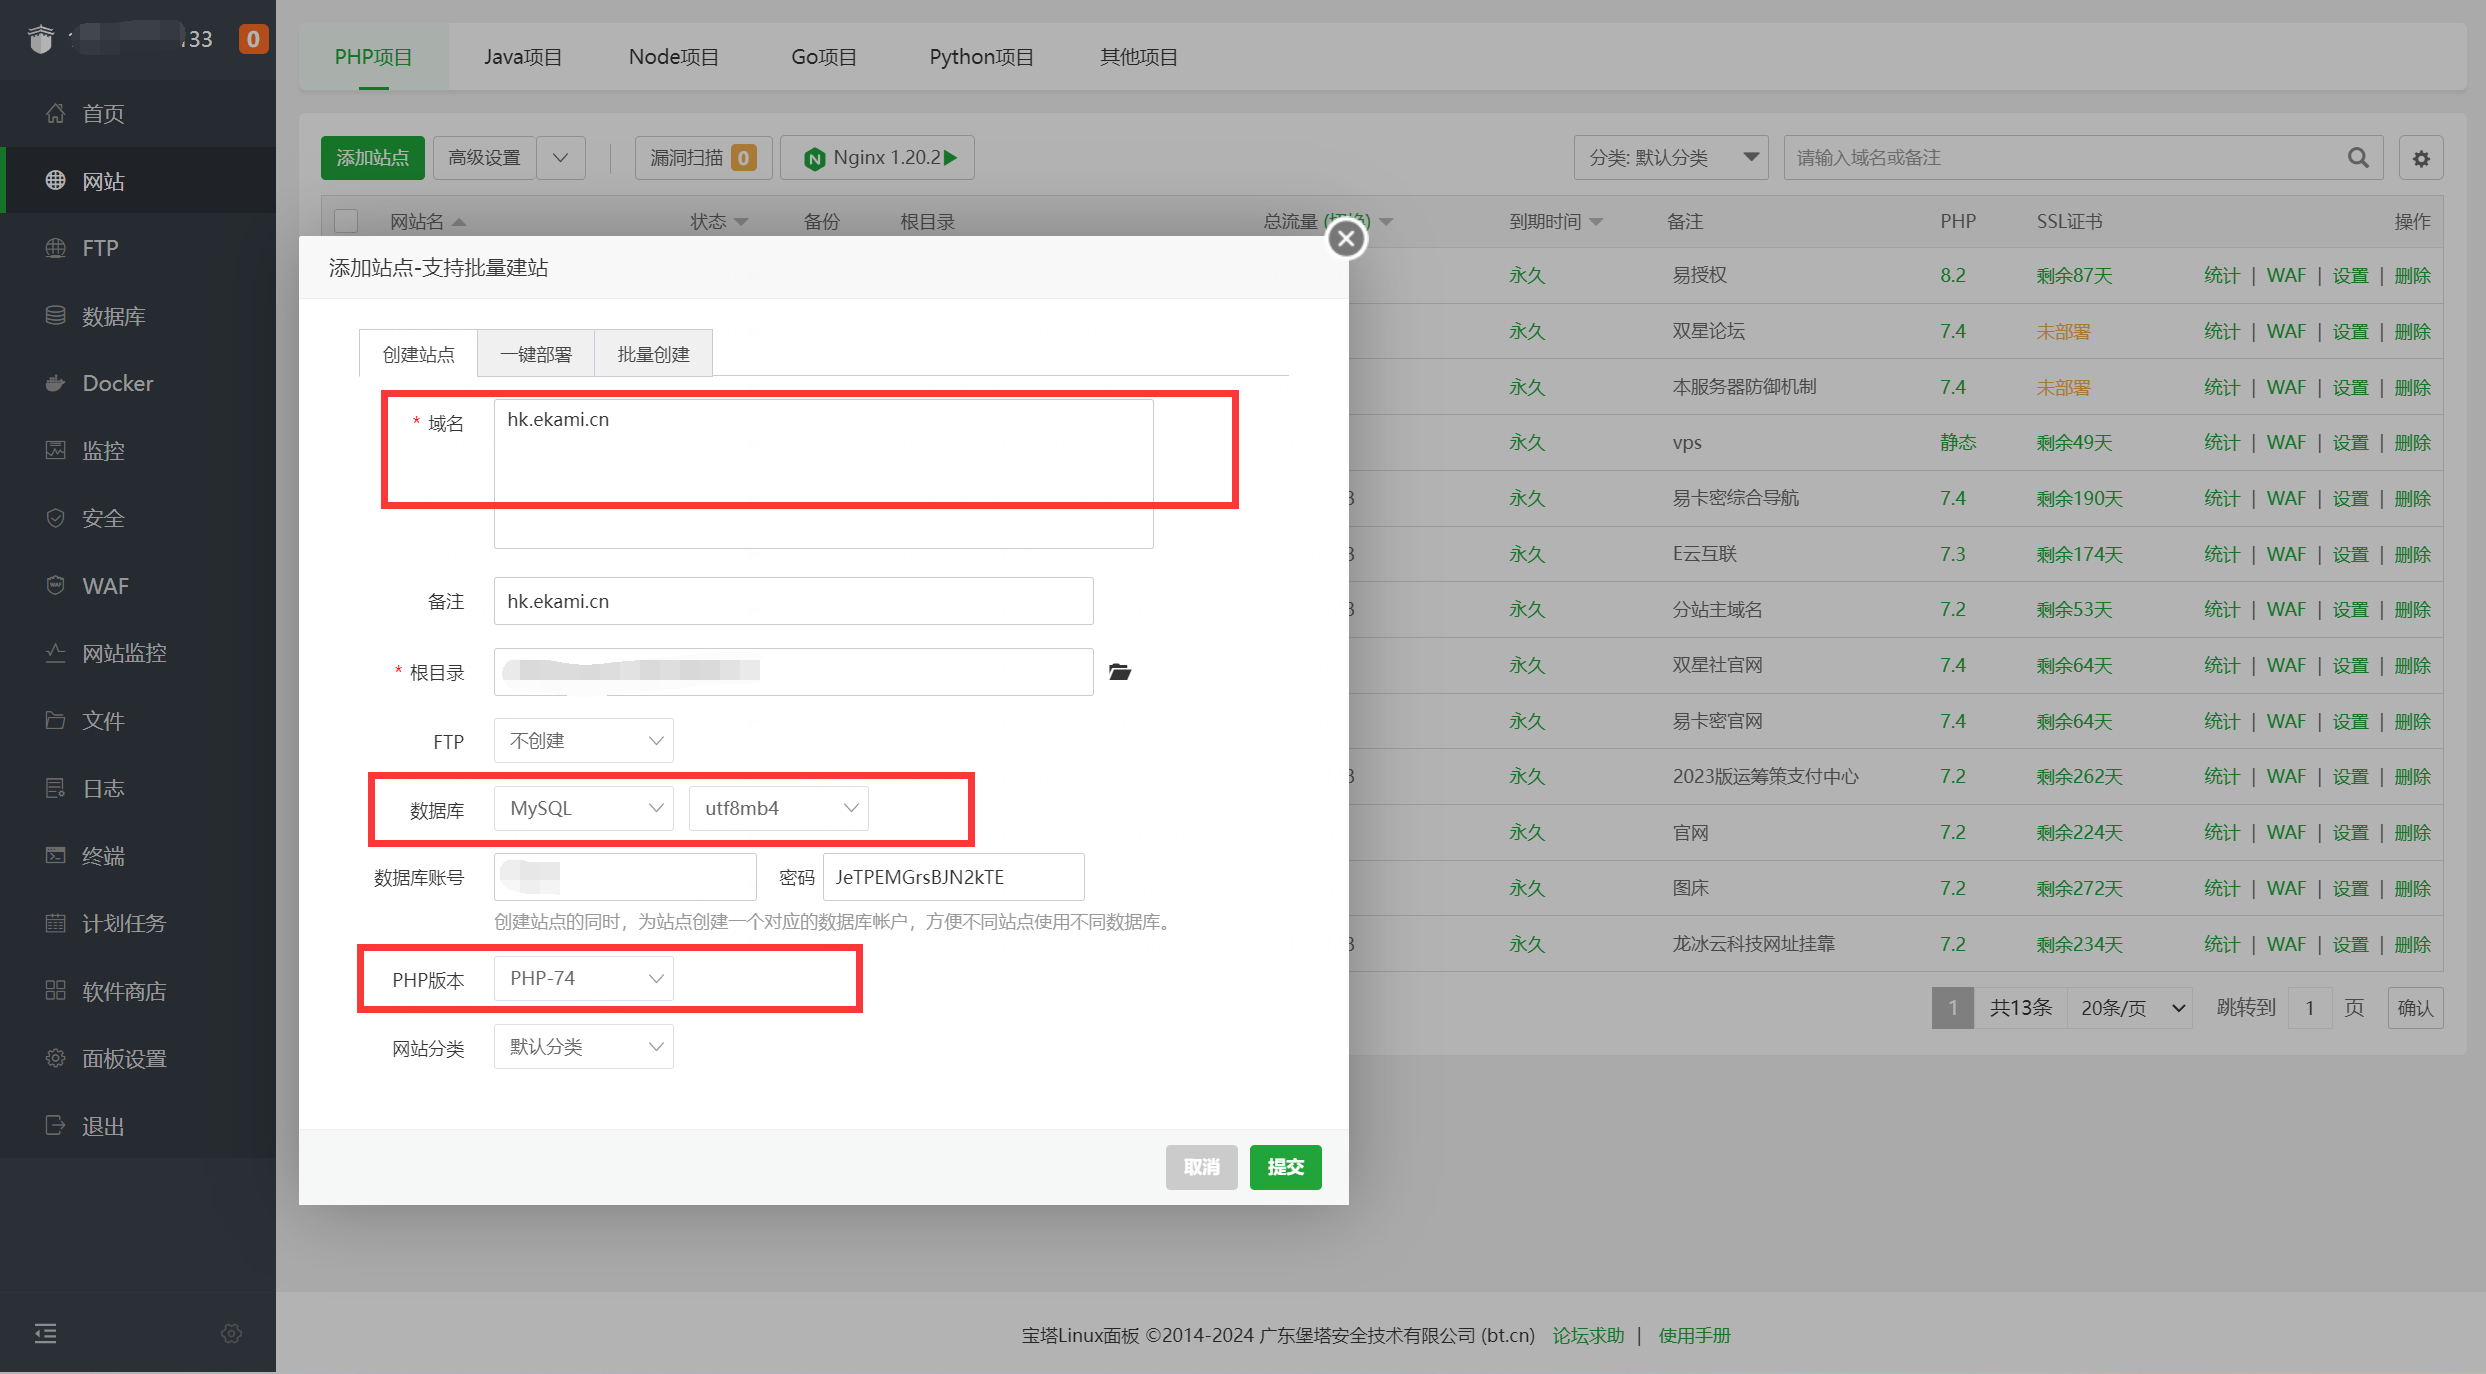Sort by 到期时间 column arrow
This screenshot has width=2486, height=1374.
tap(1596, 222)
